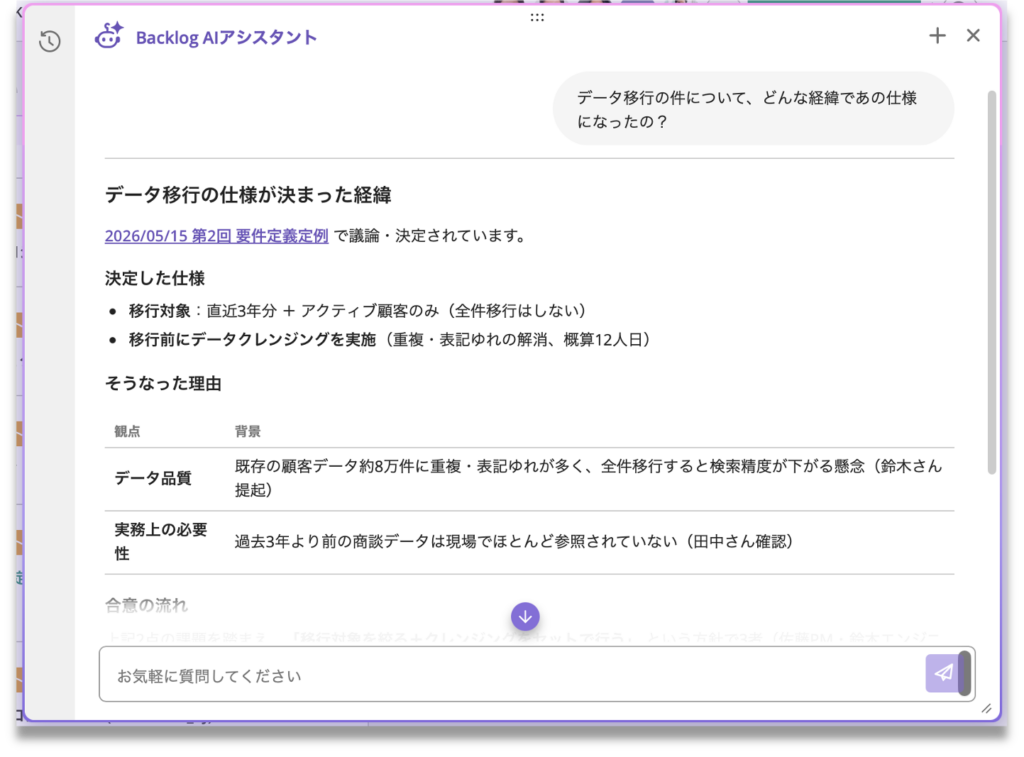1024x757 pixels.
Task: Open 2026/05/15 第2回 要件定義定例 link
Action: [216, 236]
